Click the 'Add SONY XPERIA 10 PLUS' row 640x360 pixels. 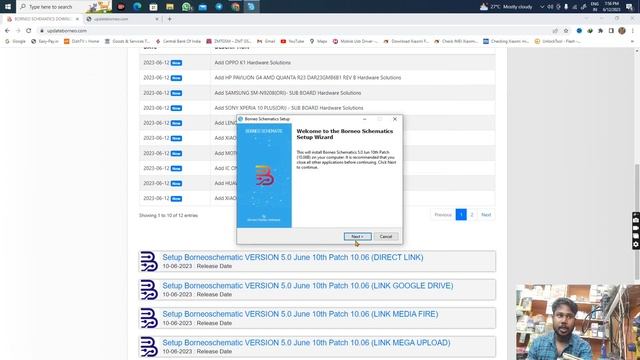point(317,108)
